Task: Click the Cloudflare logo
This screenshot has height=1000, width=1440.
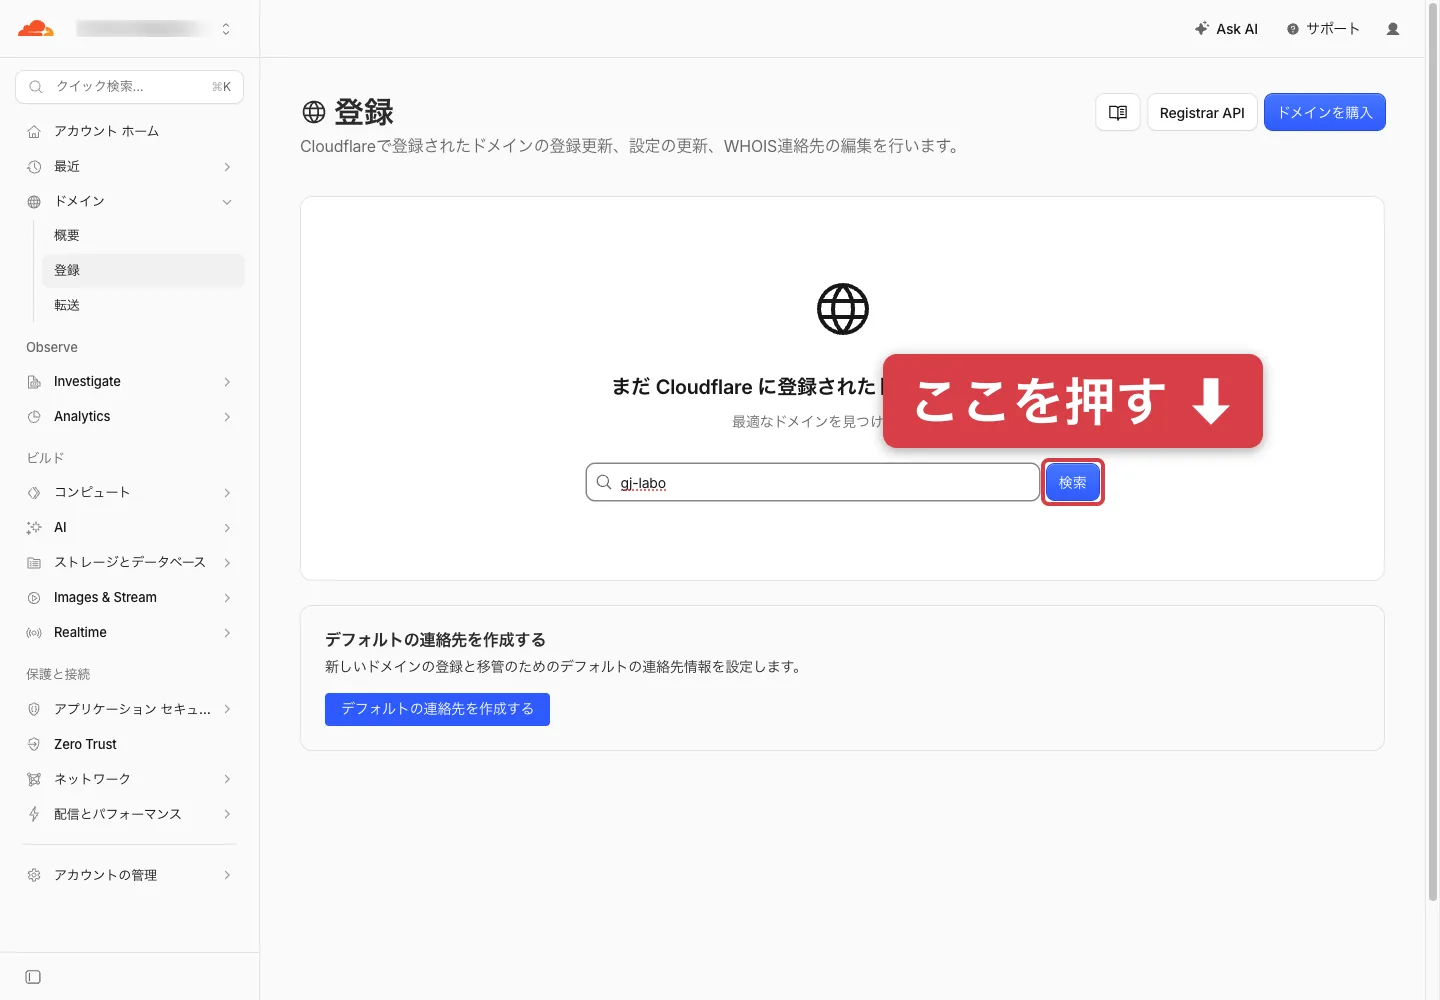Action: coord(36,29)
